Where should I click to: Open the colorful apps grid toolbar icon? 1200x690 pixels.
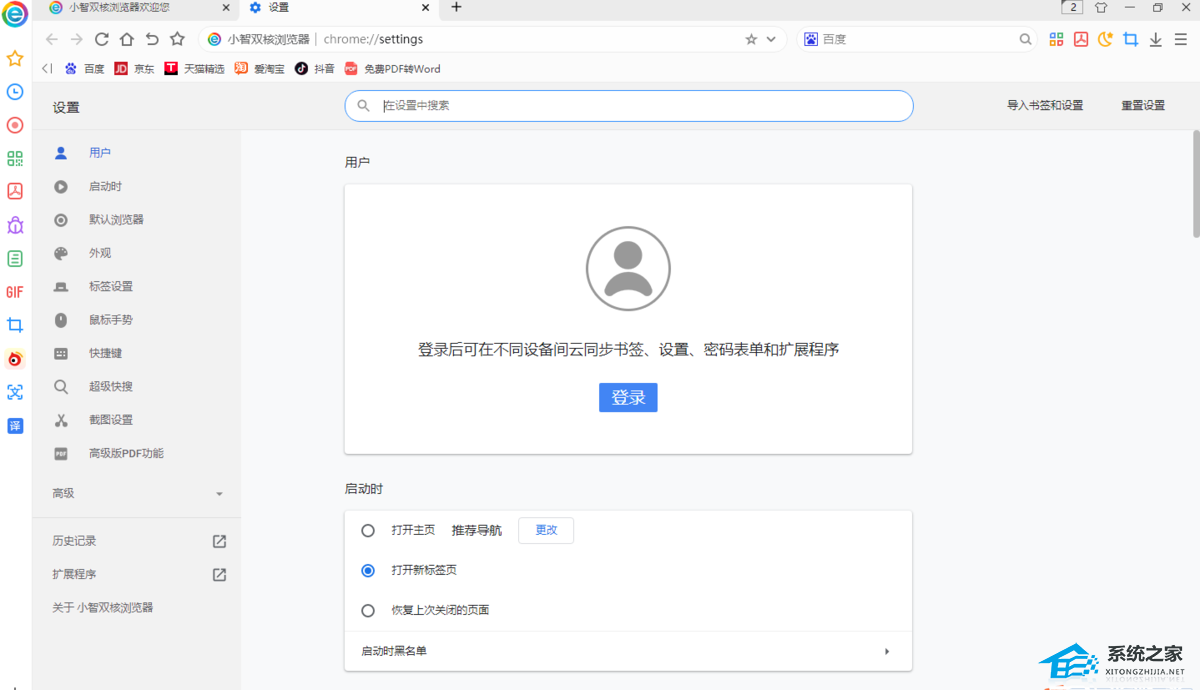pyautogui.click(x=1056, y=39)
